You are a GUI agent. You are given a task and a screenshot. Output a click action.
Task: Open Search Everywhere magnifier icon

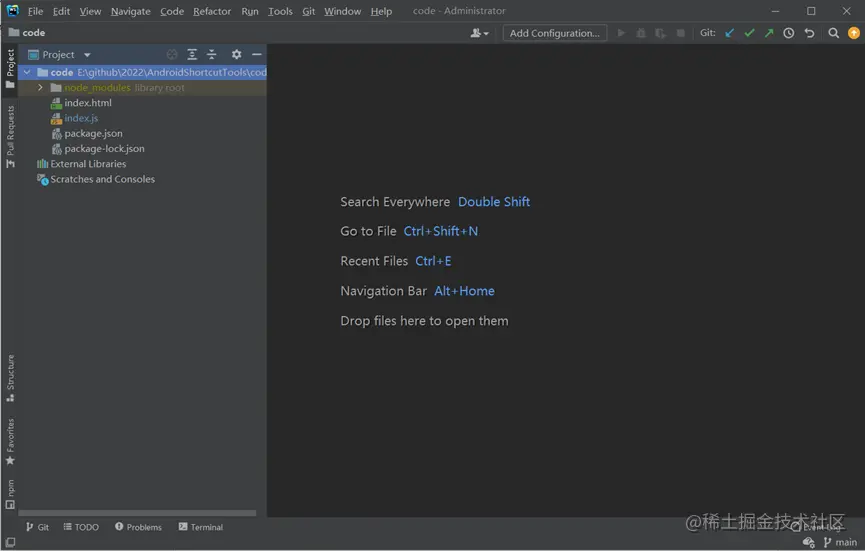[x=834, y=33]
